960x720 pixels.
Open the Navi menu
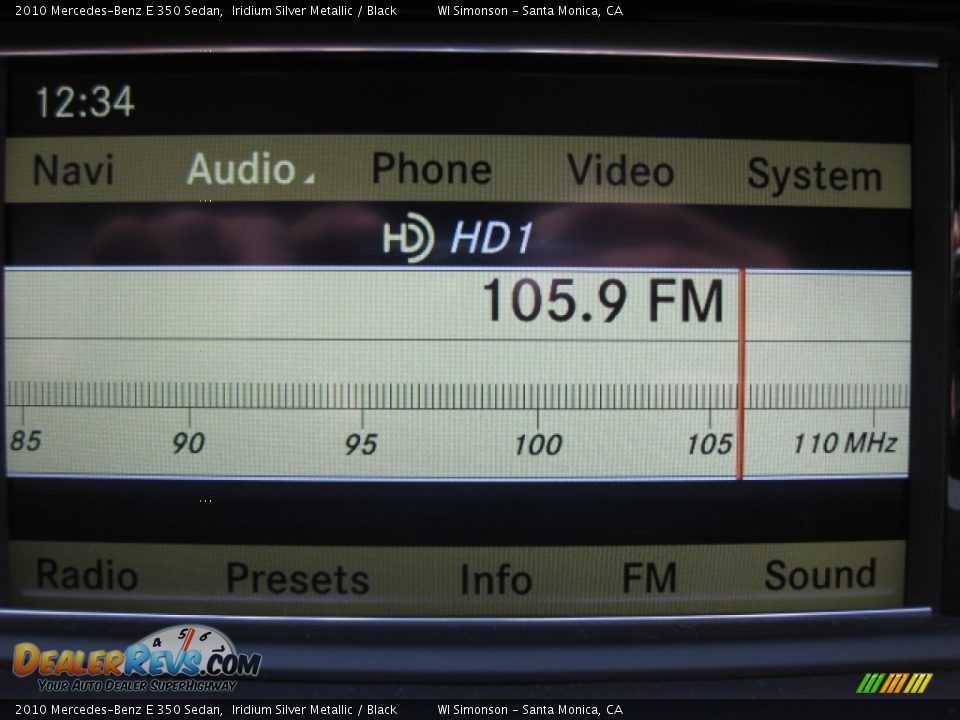[x=73, y=170]
